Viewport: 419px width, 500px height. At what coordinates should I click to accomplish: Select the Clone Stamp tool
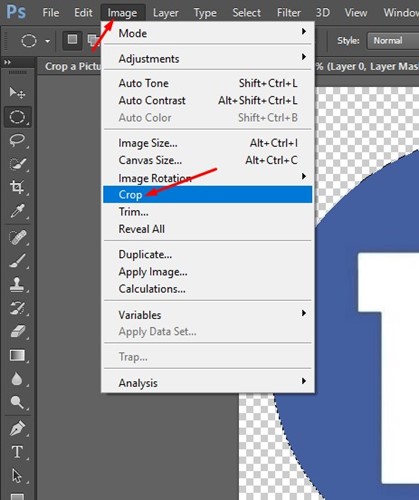point(17,284)
